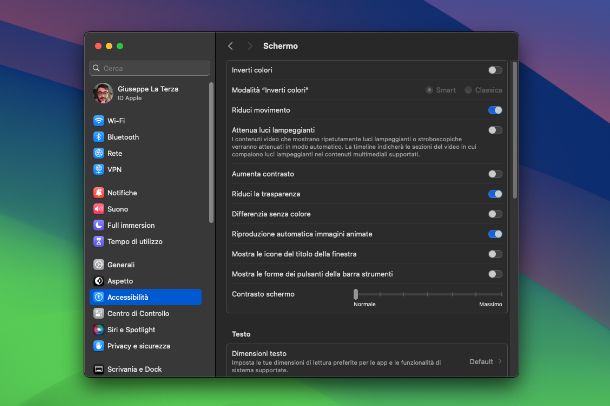Select Aspetto in the sidebar

point(146,281)
